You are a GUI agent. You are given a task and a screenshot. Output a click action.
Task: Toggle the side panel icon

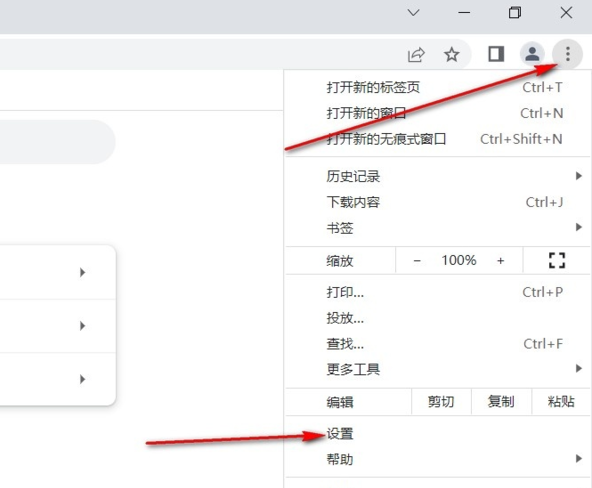click(496, 54)
